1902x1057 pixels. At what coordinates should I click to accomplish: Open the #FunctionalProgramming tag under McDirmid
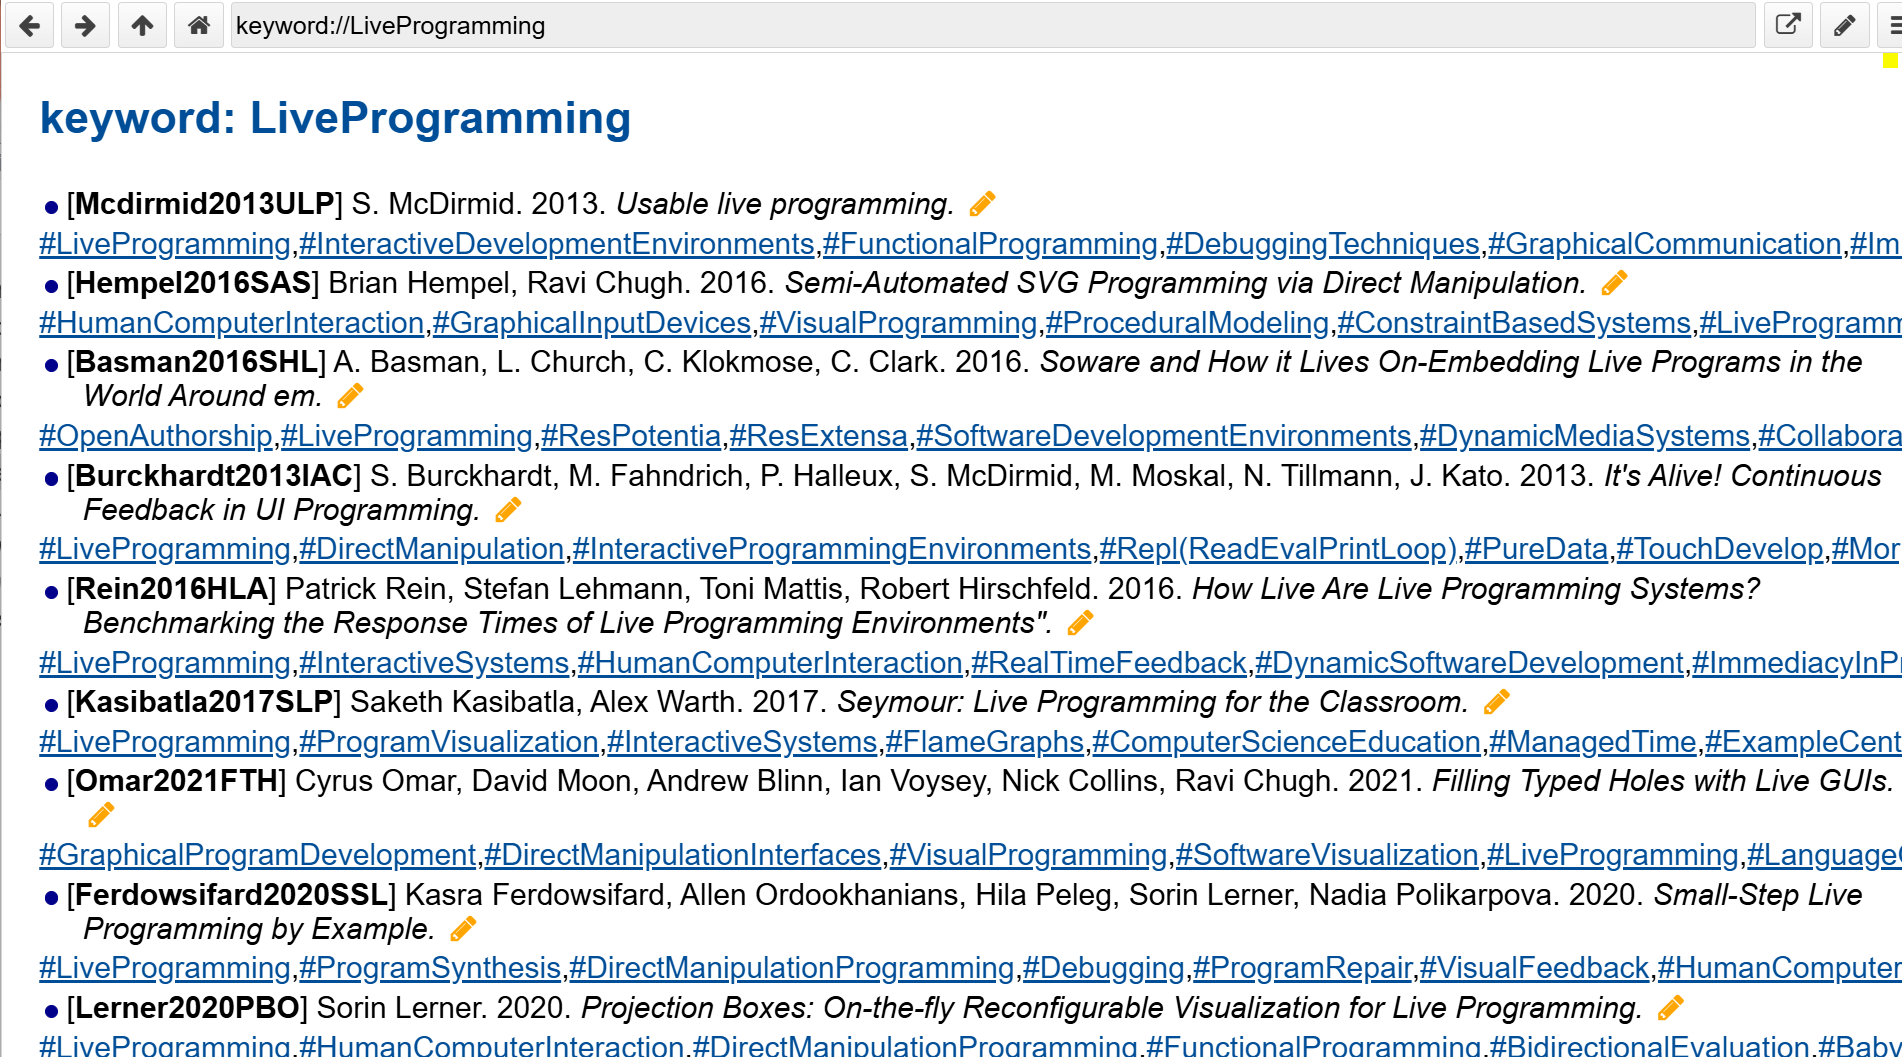[990, 244]
